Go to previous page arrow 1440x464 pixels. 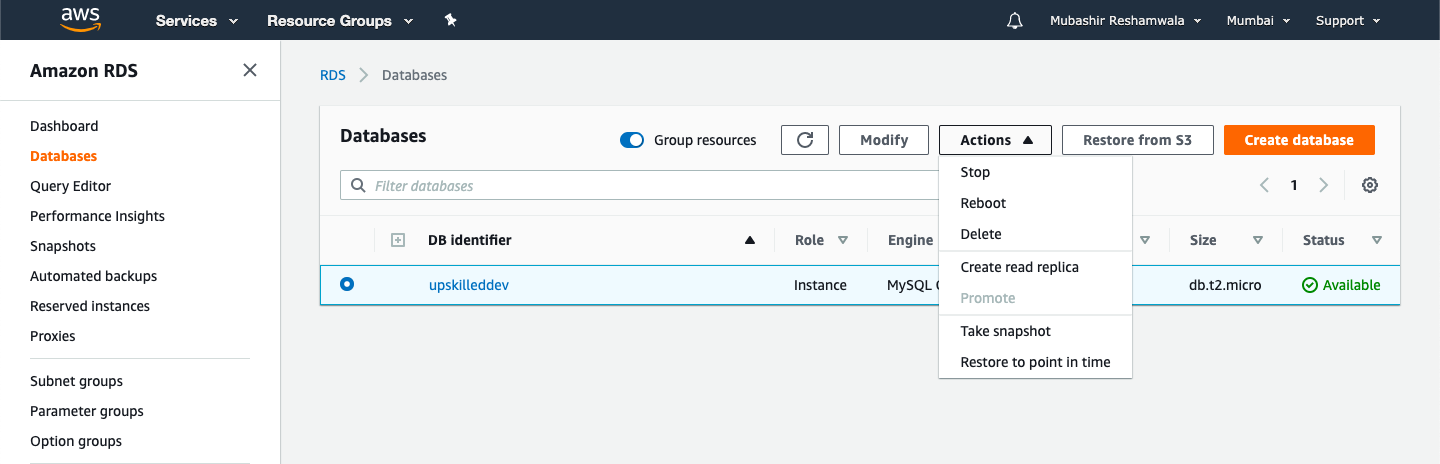(x=1264, y=185)
